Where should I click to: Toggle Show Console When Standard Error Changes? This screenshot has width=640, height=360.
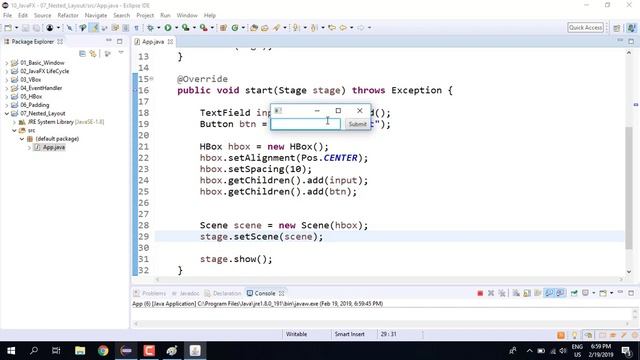pyautogui.click(x=560, y=293)
